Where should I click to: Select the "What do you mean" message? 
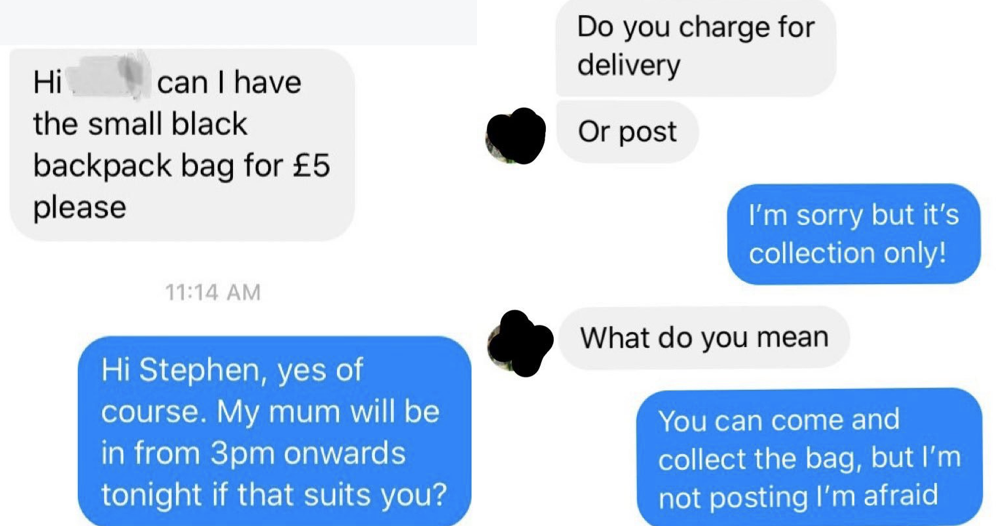point(704,337)
